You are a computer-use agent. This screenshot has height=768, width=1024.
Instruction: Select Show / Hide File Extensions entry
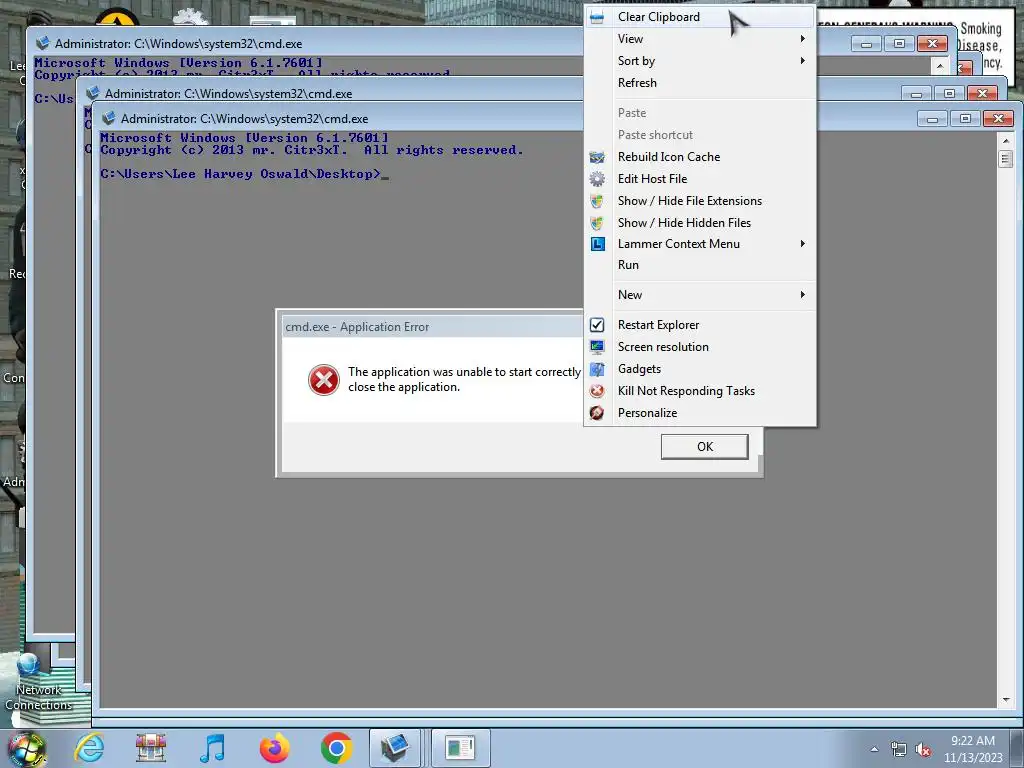[x=700, y=201]
